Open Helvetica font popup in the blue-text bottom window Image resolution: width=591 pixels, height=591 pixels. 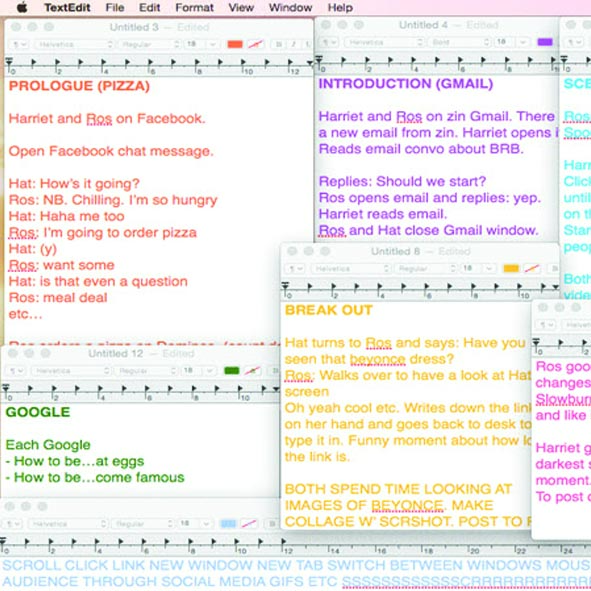point(68,524)
